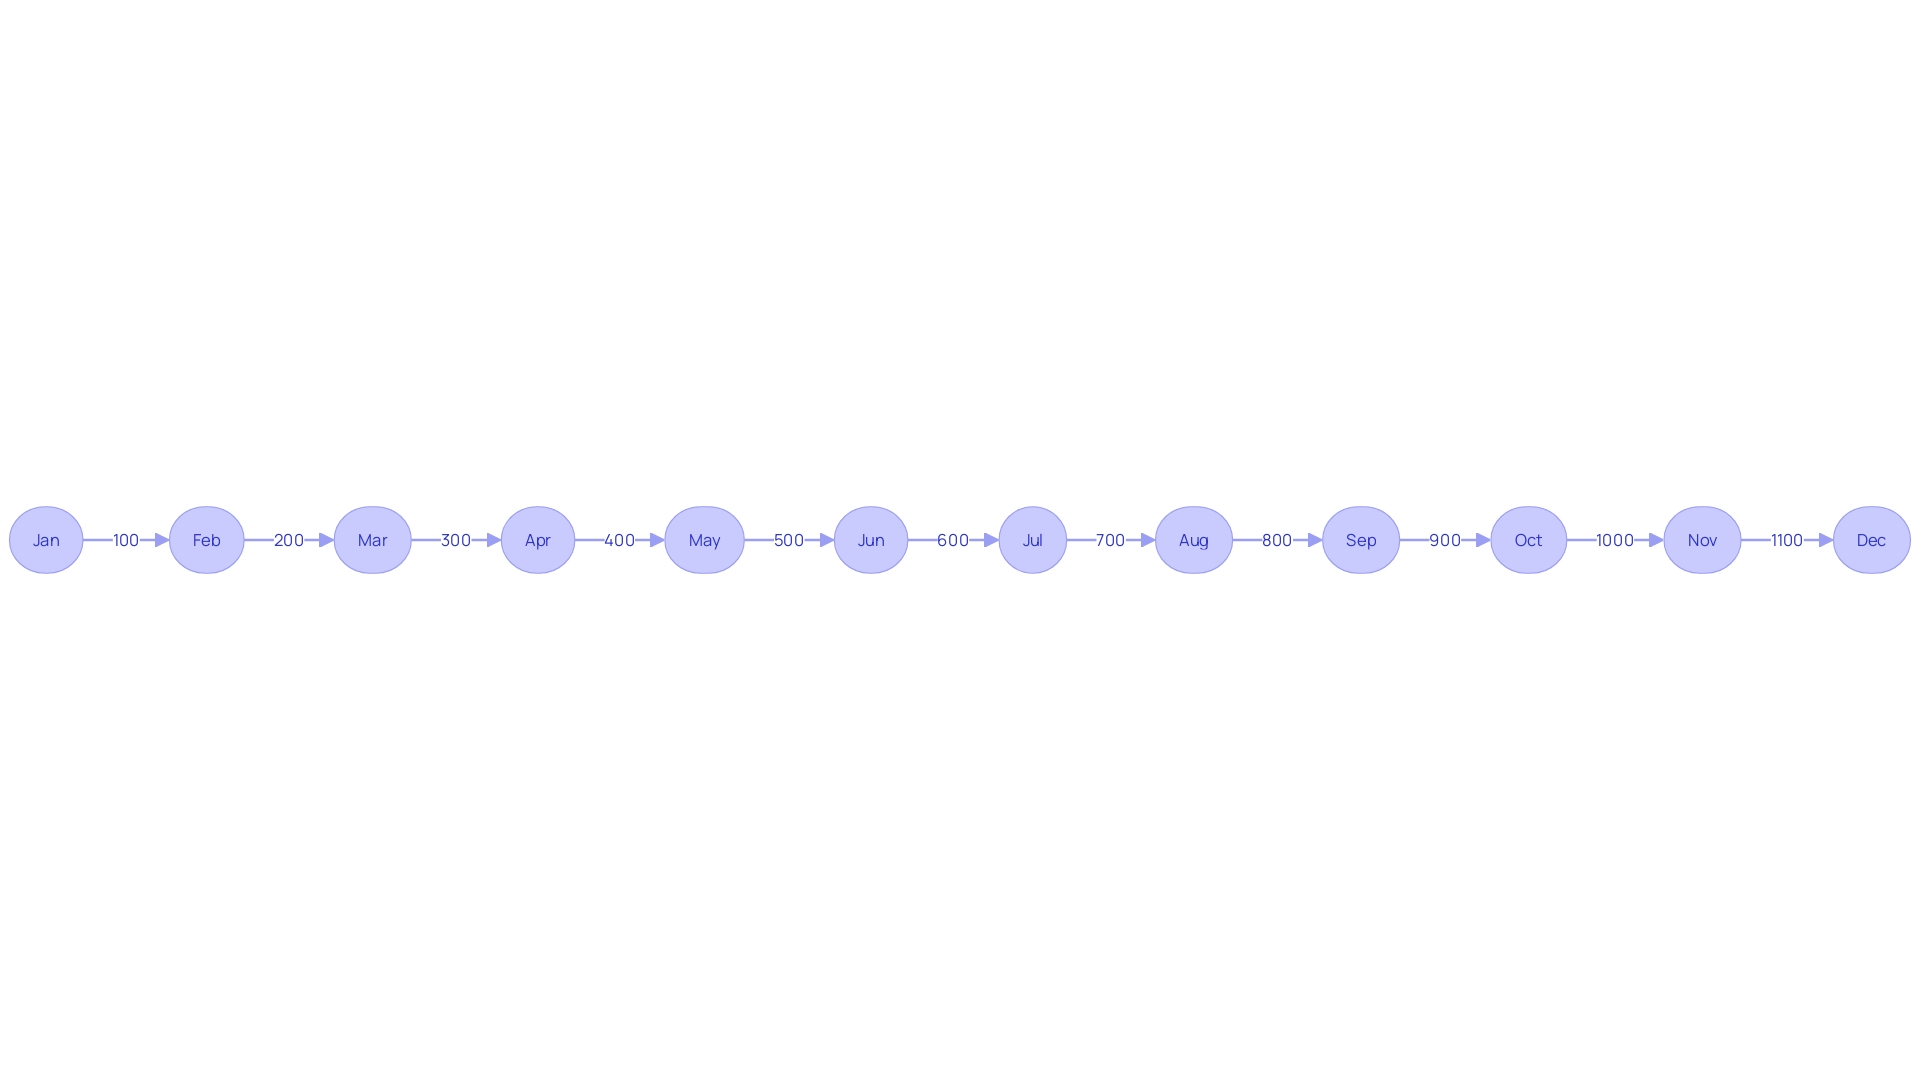Viewport: 1920px width, 1080px height.
Task: Toggle the Aug node selection
Action: tap(1193, 539)
